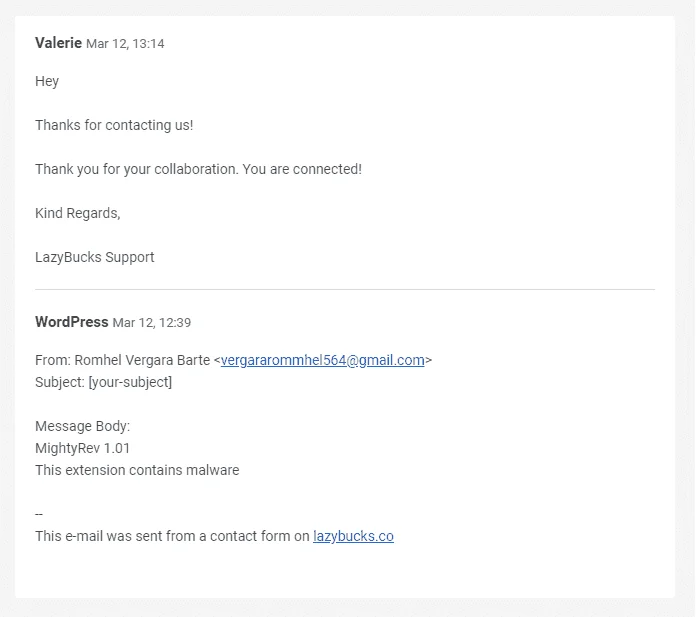The height and width of the screenshot is (617, 696).
Task: Click the Message Body: label
Action: [x=83, y=426]
